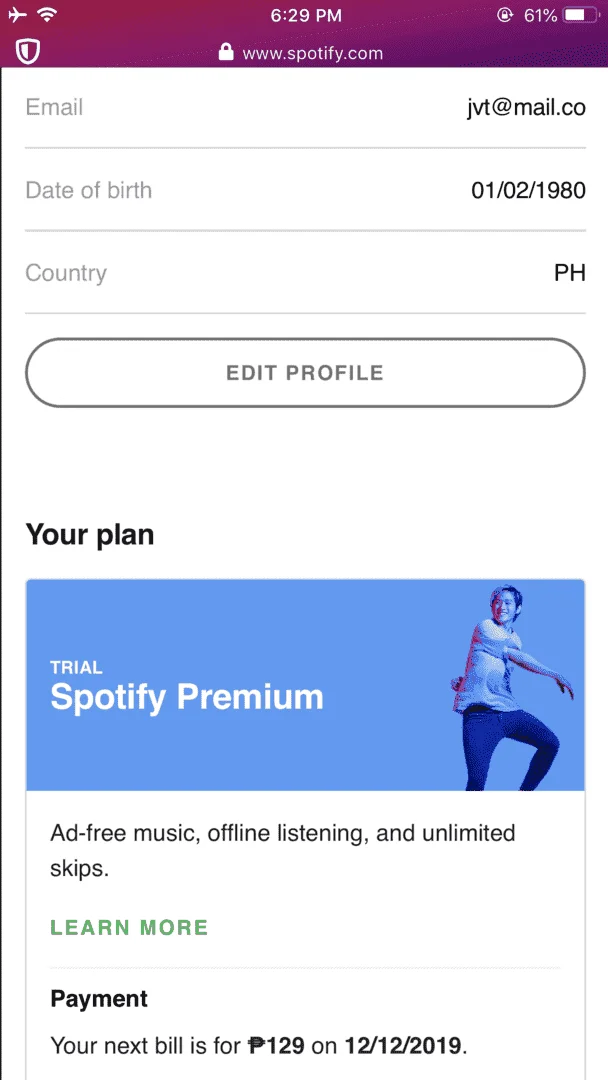Viewport: 608px width, 1080px height.
Task: Tap the Your plan heading
Action: pyautogui.click(x=90, y=535)
